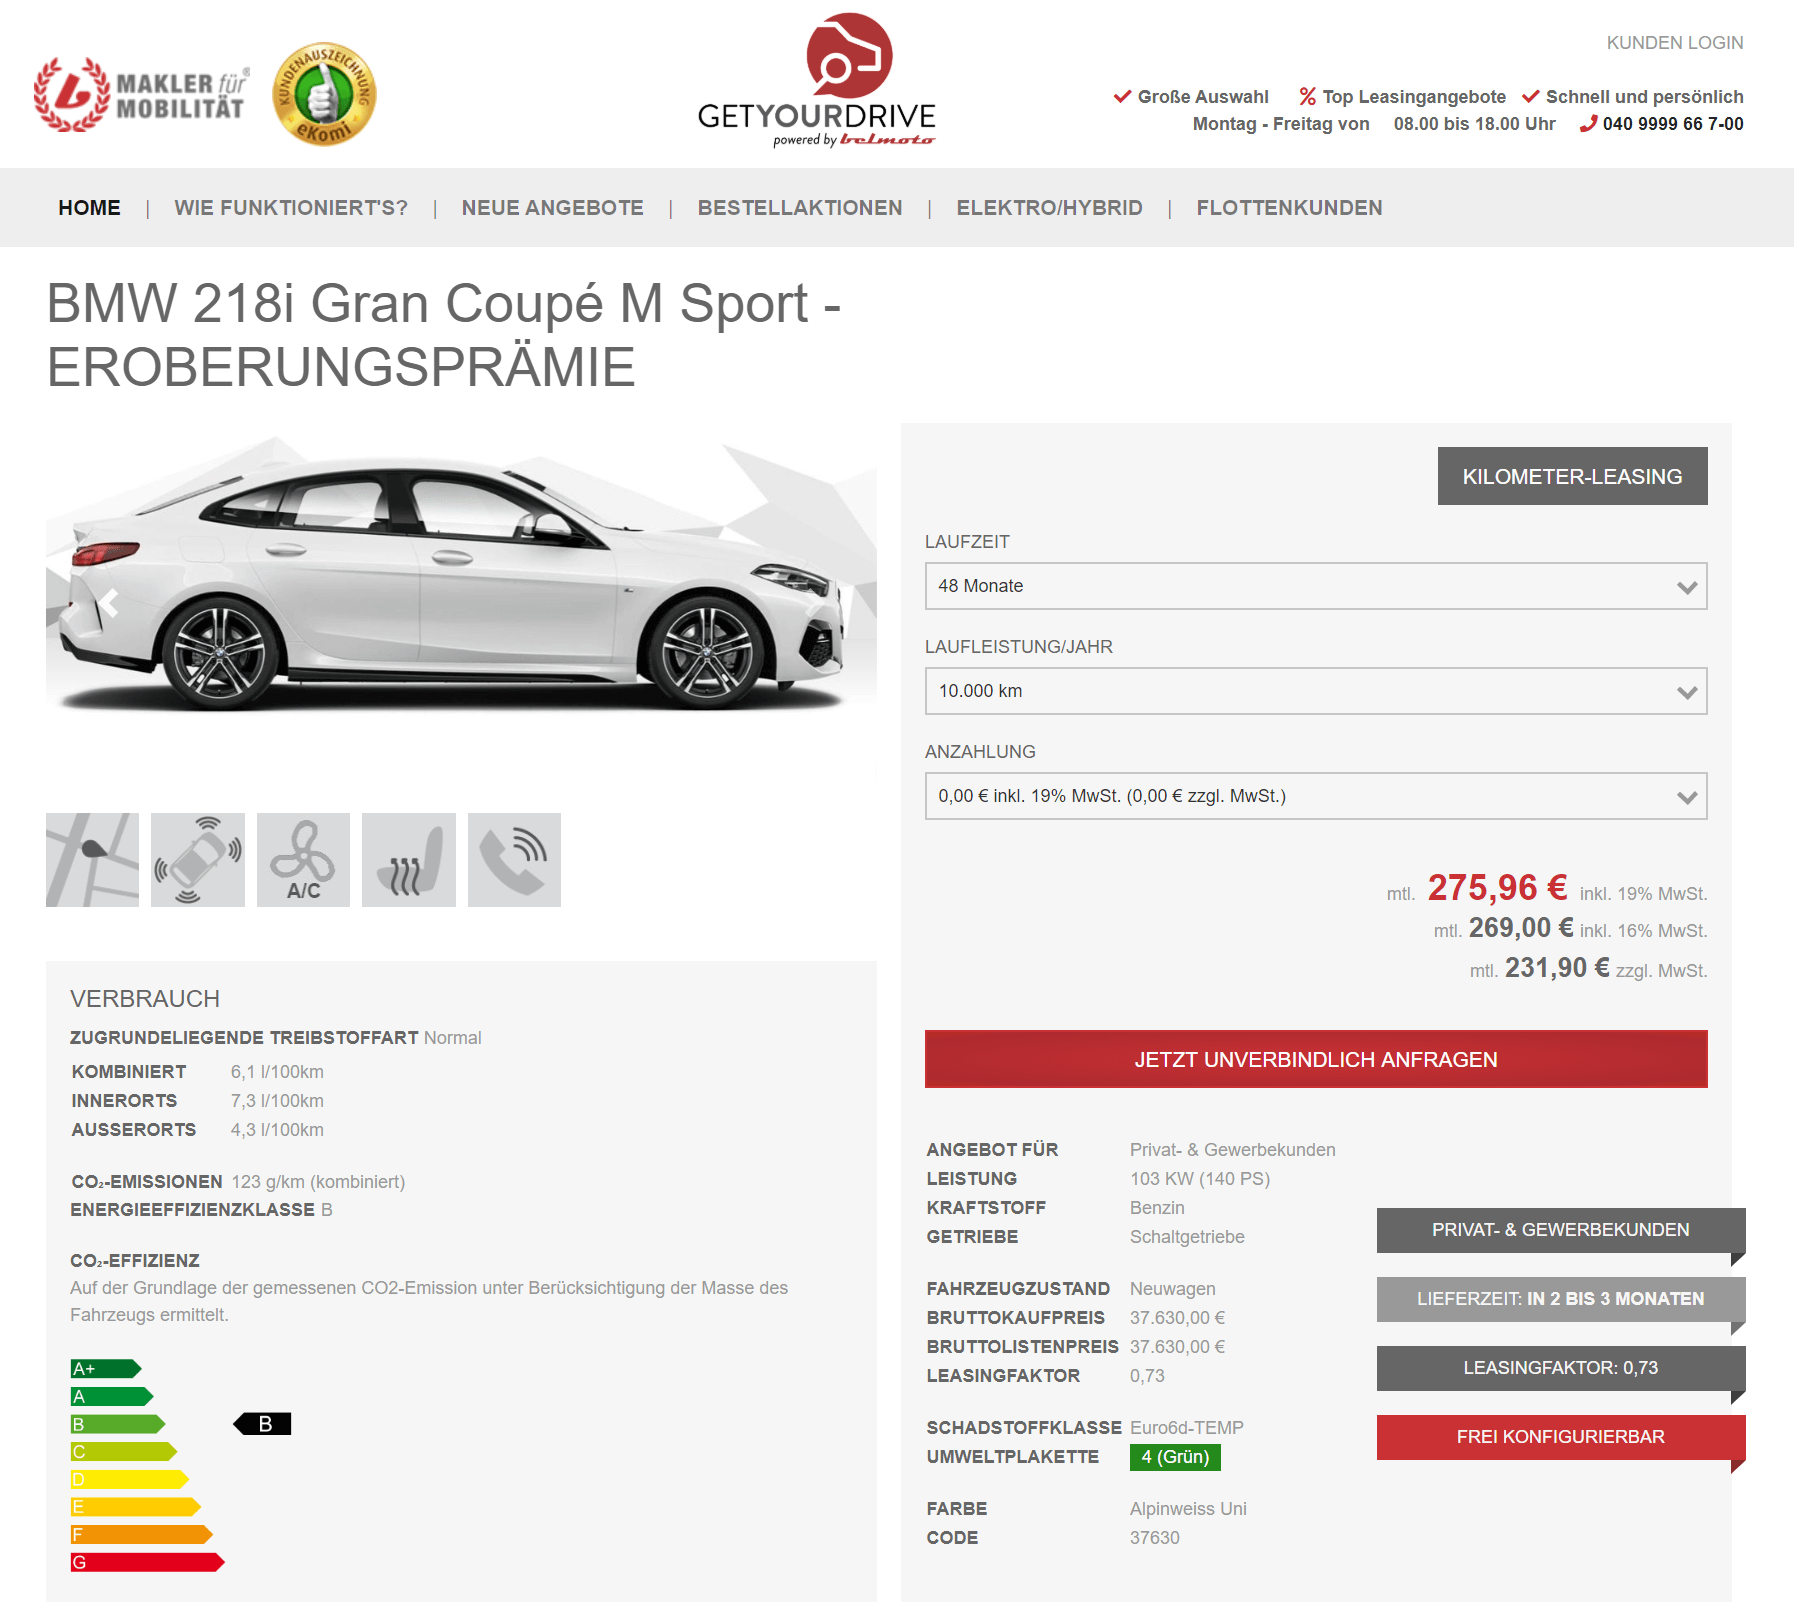Viewport: 1794px width, 1615px height.
Task: Click the green B efficiency bar
Action: (x=117, y=1424)
